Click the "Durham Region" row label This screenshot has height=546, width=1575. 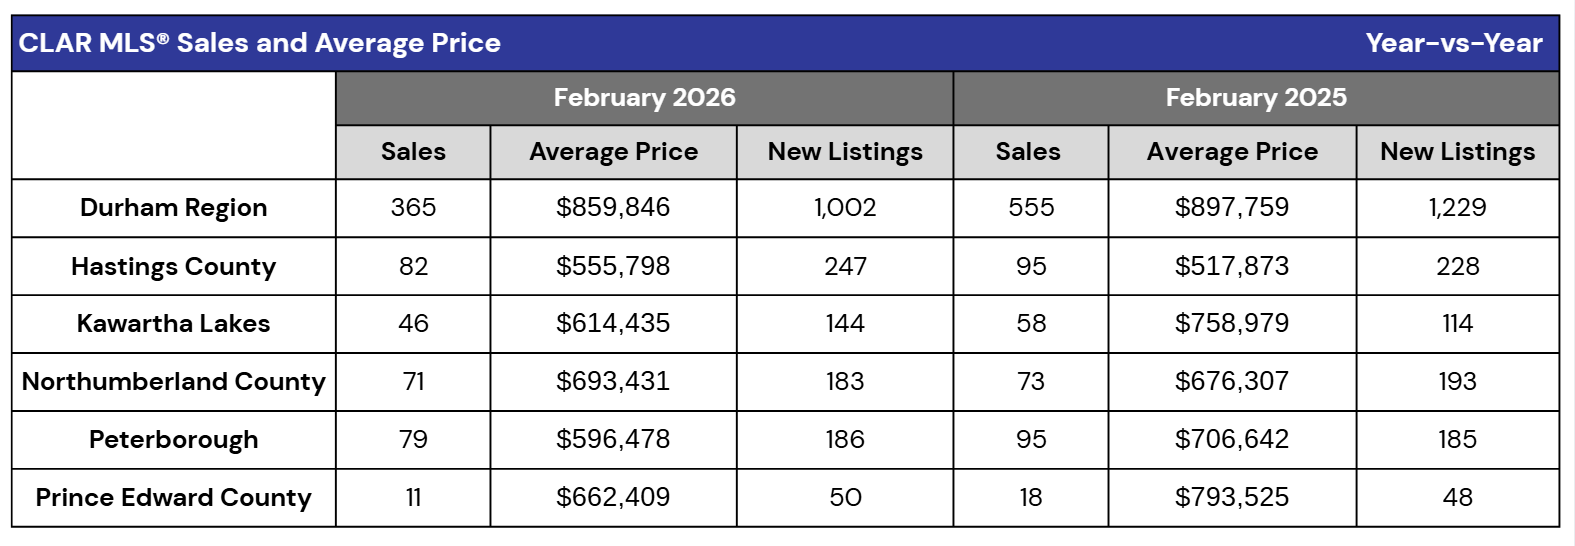[174, 208]
